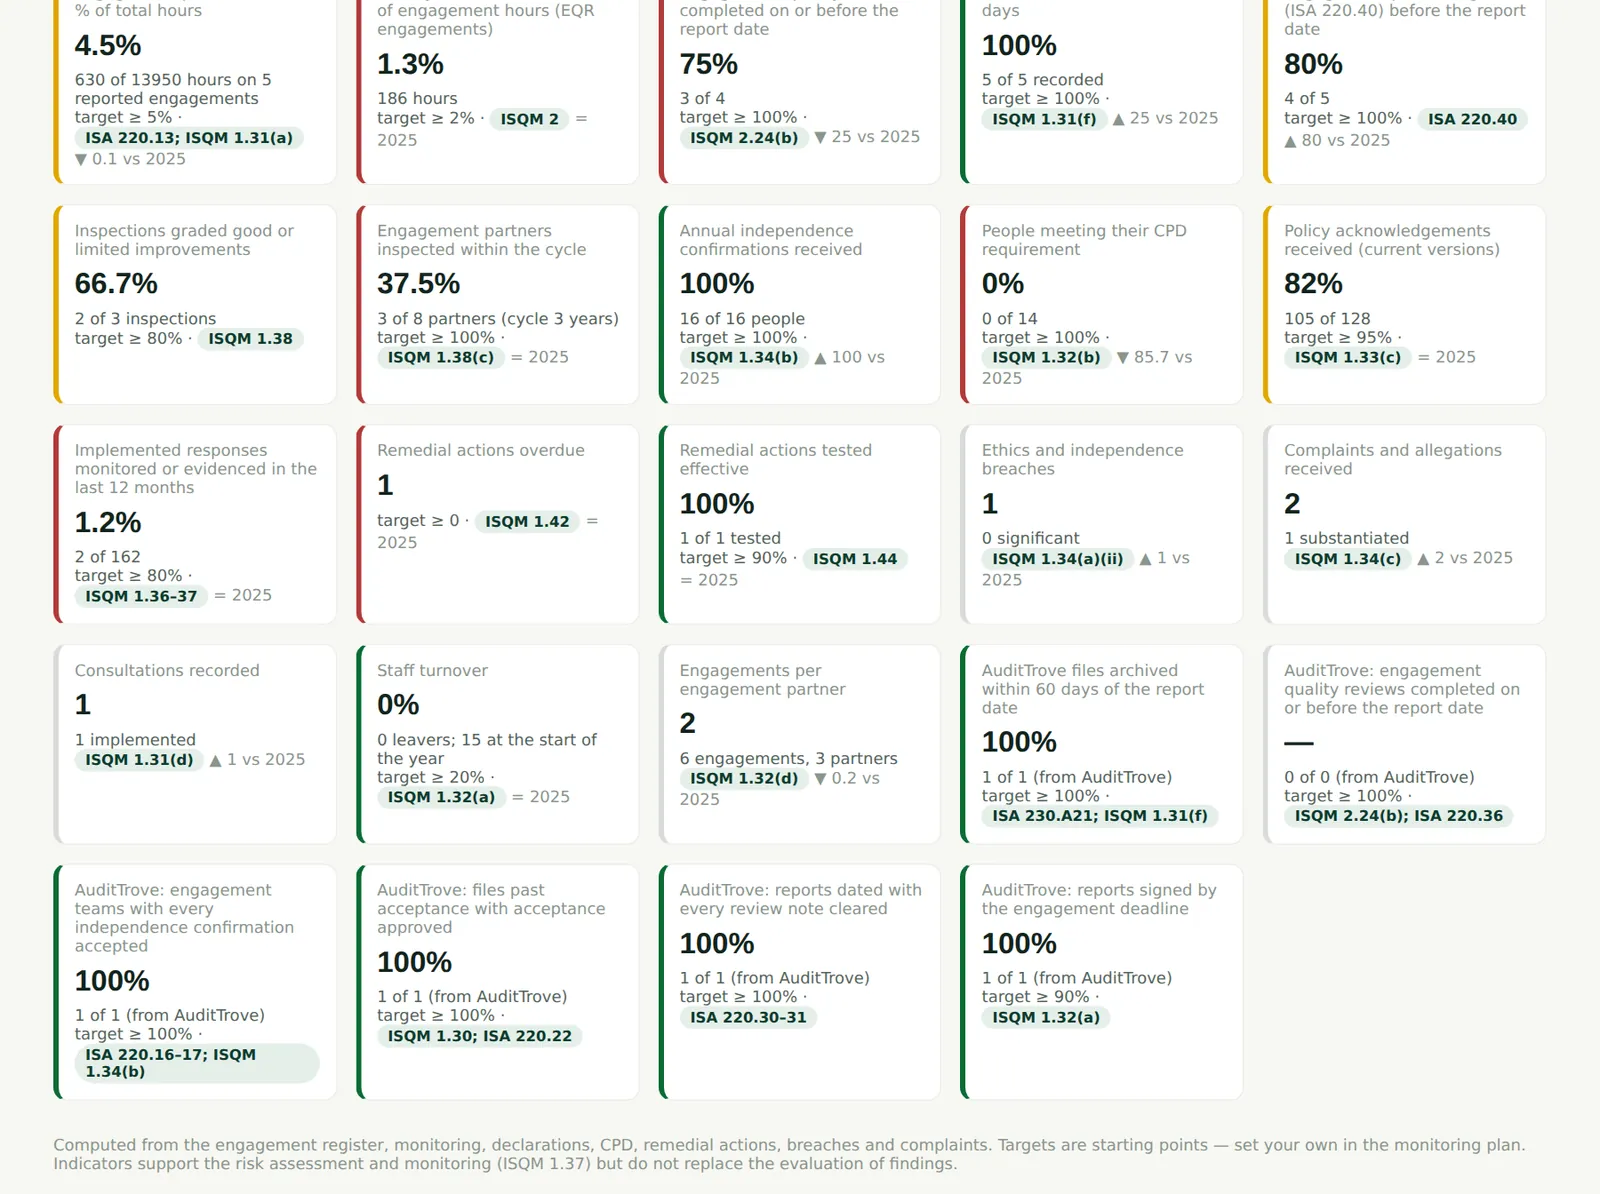Click the ISQM 2 reference tag
This screenshot has width=1600, height=1194.
529,119
